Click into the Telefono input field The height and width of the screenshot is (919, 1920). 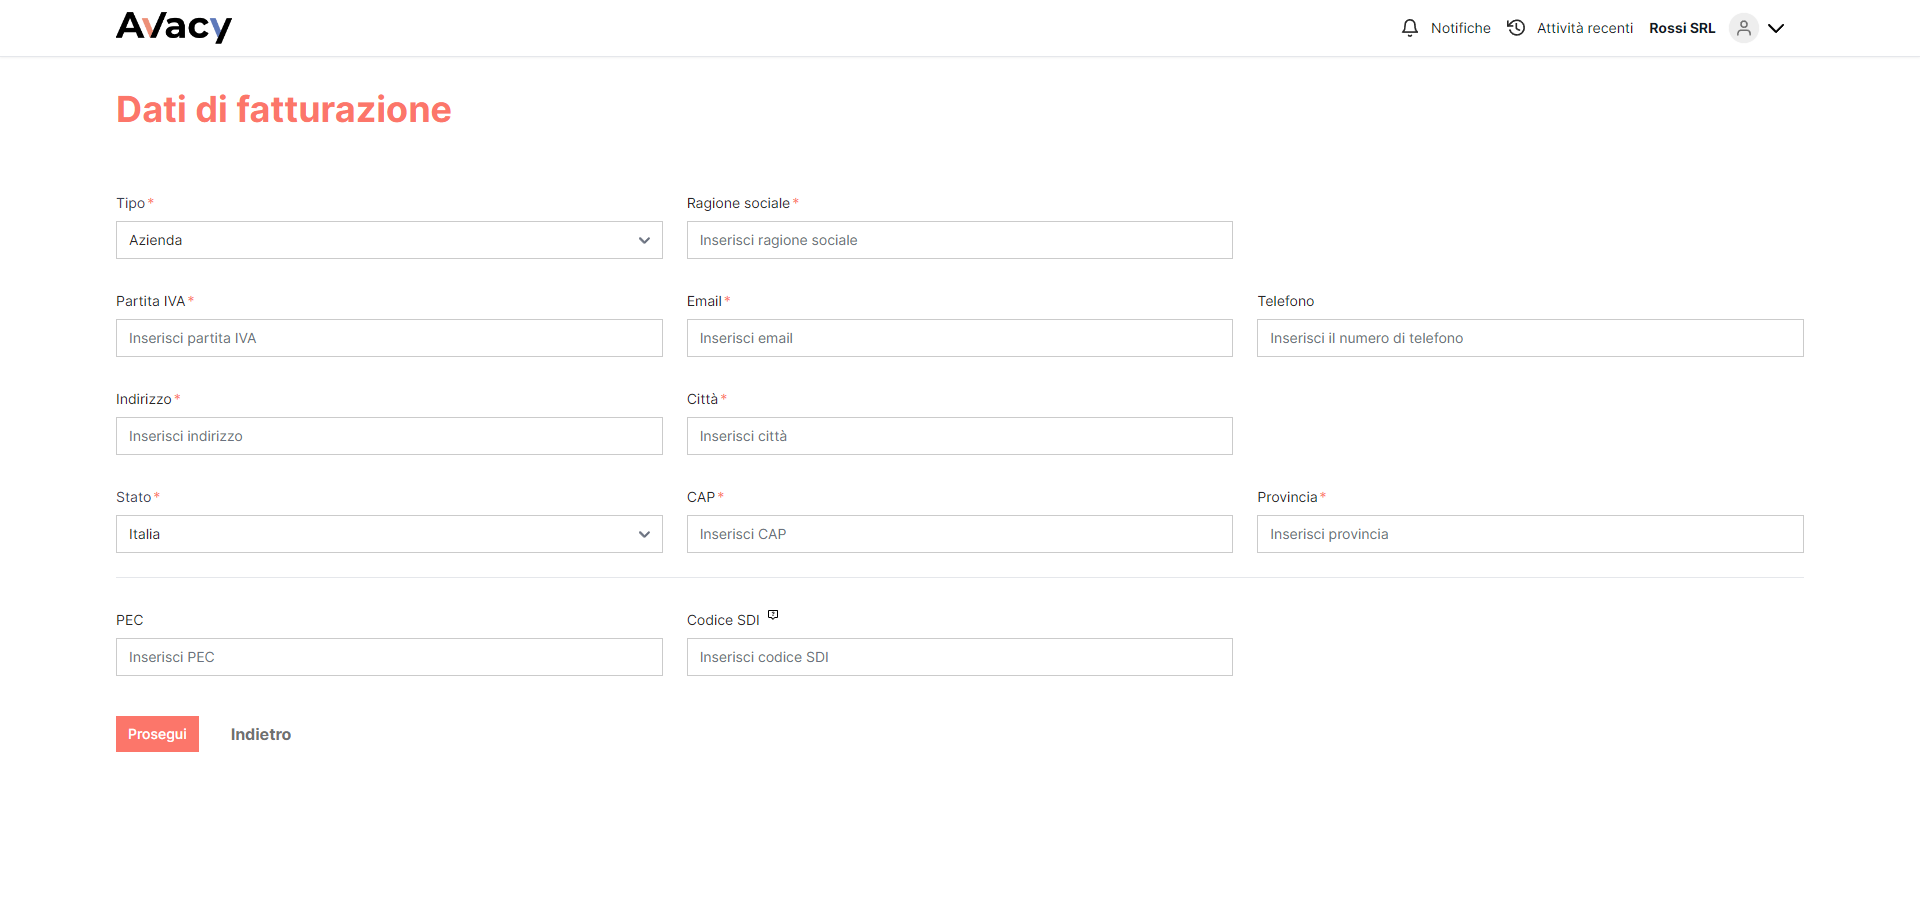[1530, 338]
